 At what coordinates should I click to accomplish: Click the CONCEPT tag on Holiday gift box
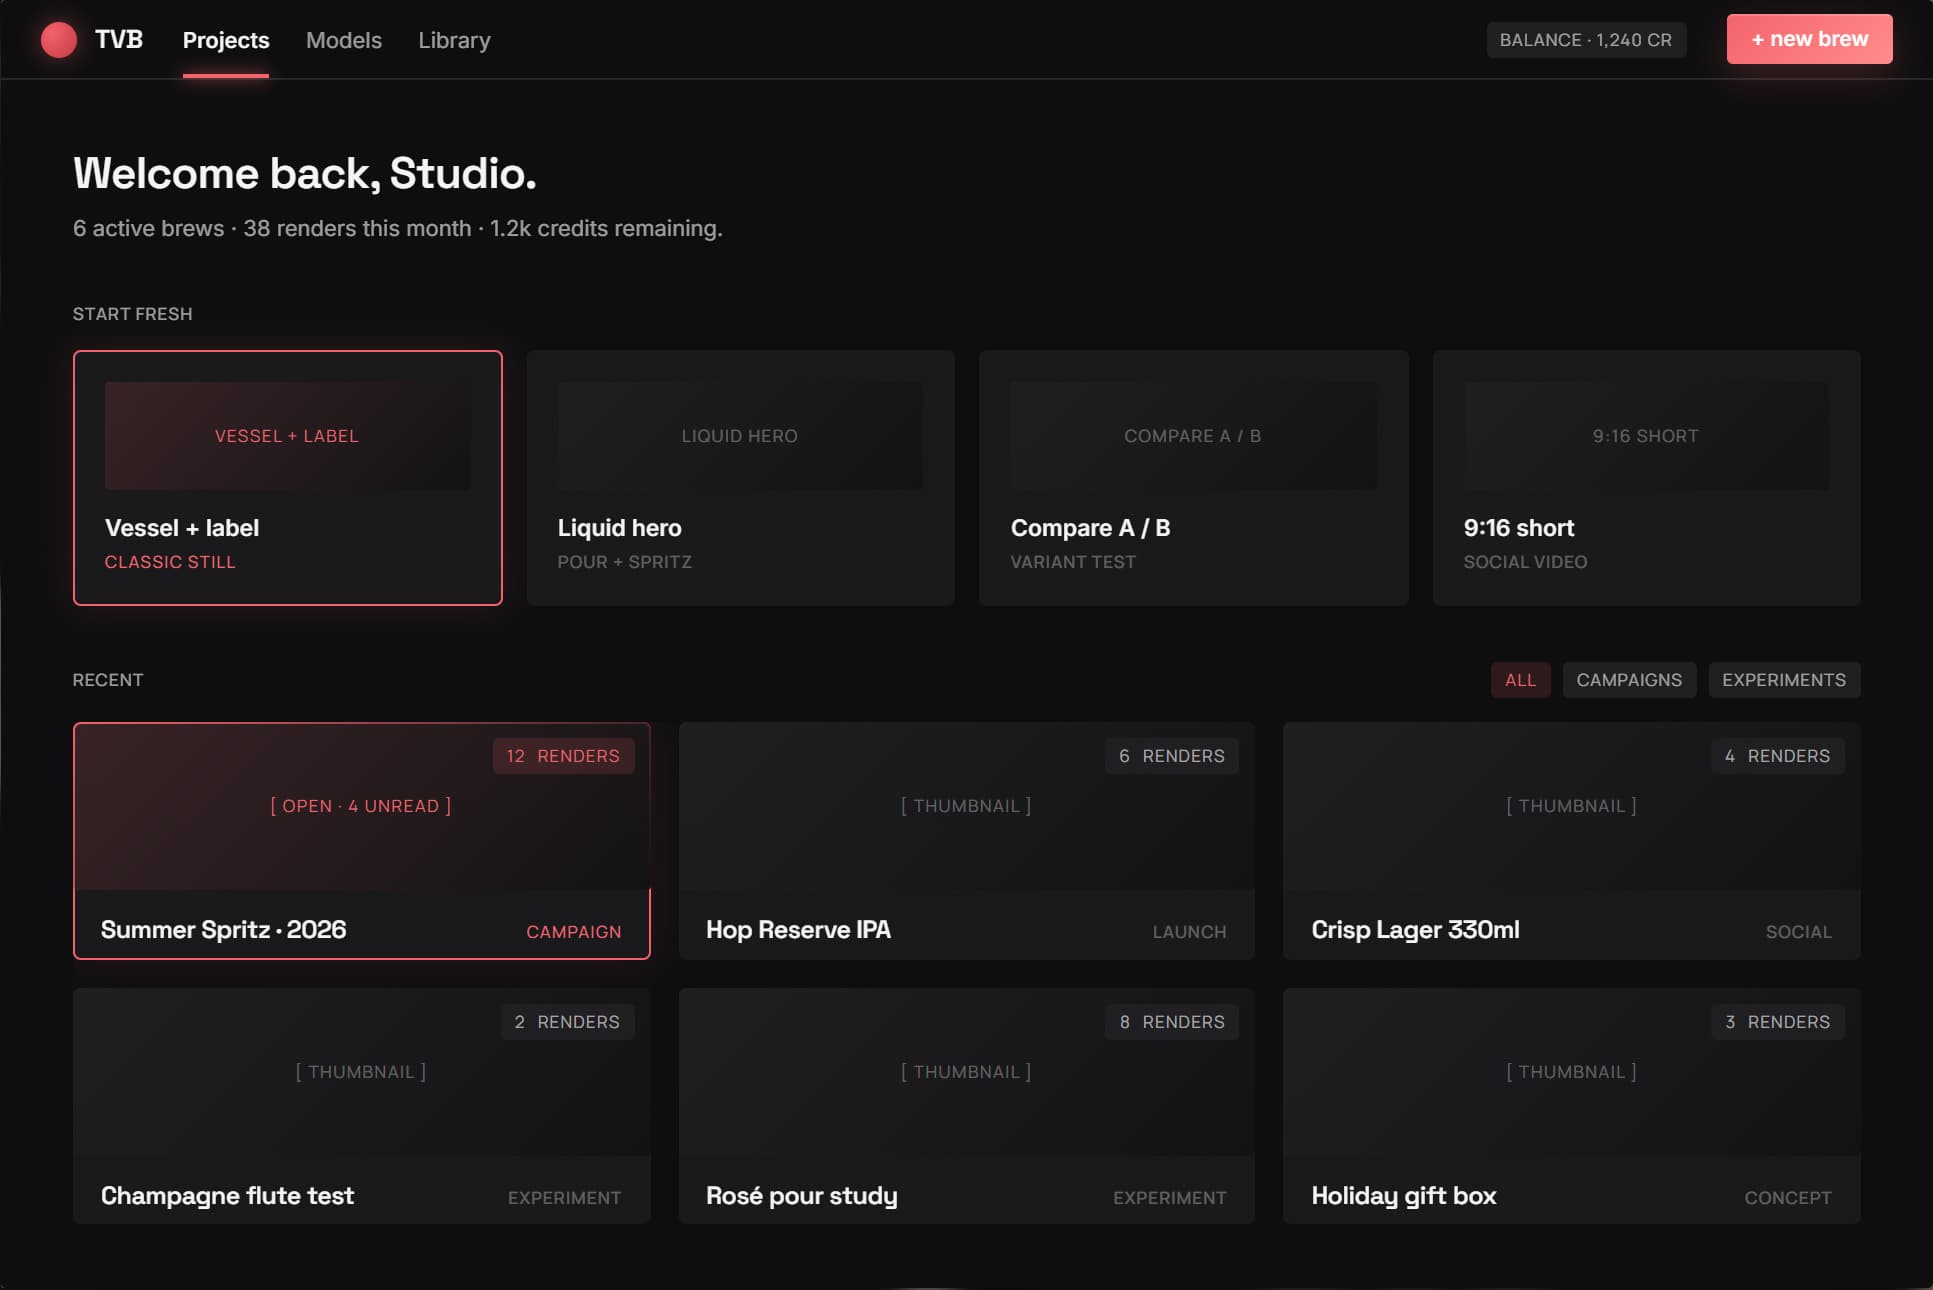click(1788, 1198)
